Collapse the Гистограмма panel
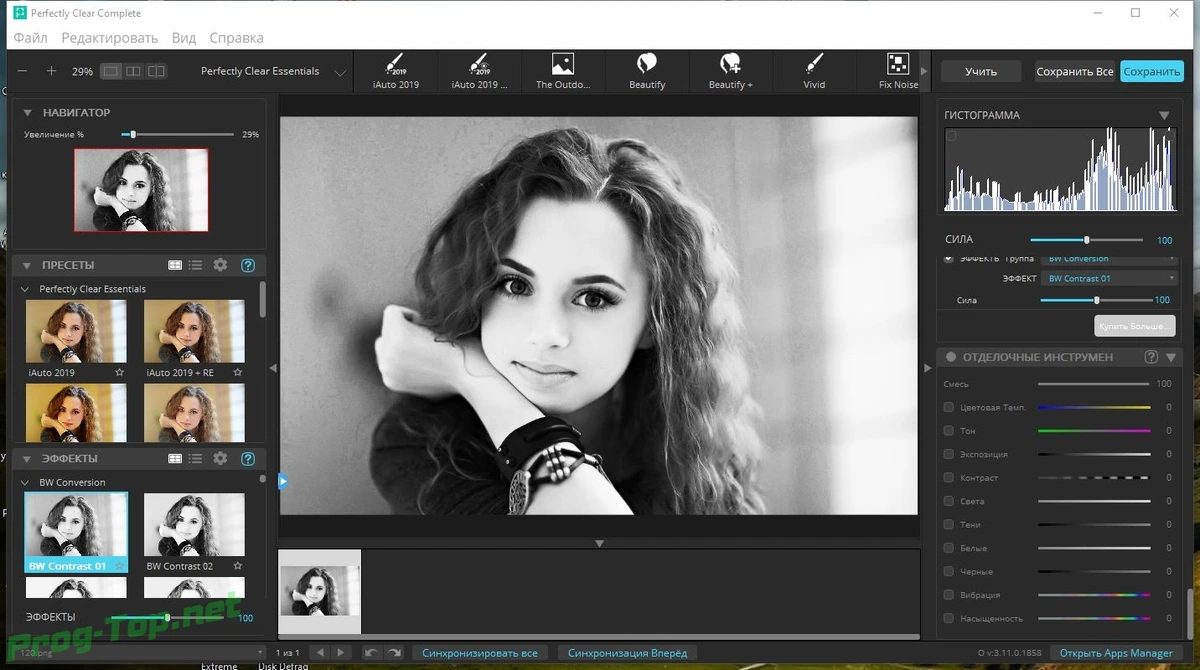 [1164, 116]
